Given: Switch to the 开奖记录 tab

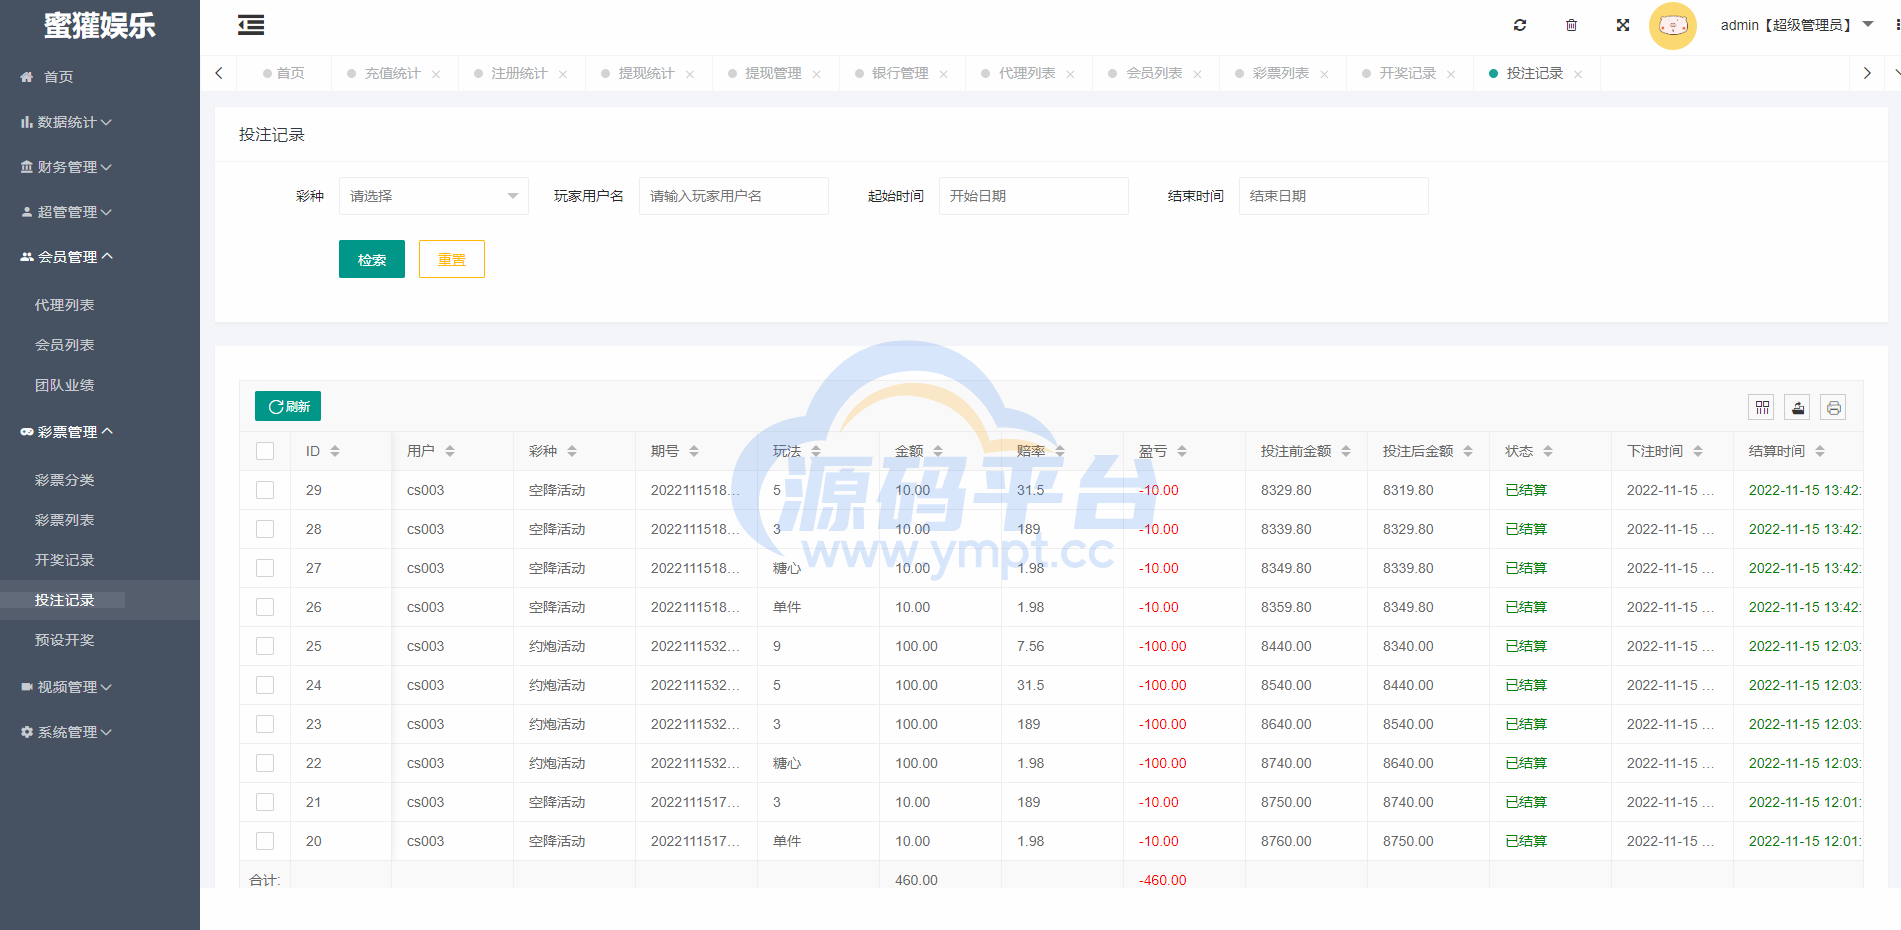Looking at the screenshot, I should click(x=1408, y=73).
